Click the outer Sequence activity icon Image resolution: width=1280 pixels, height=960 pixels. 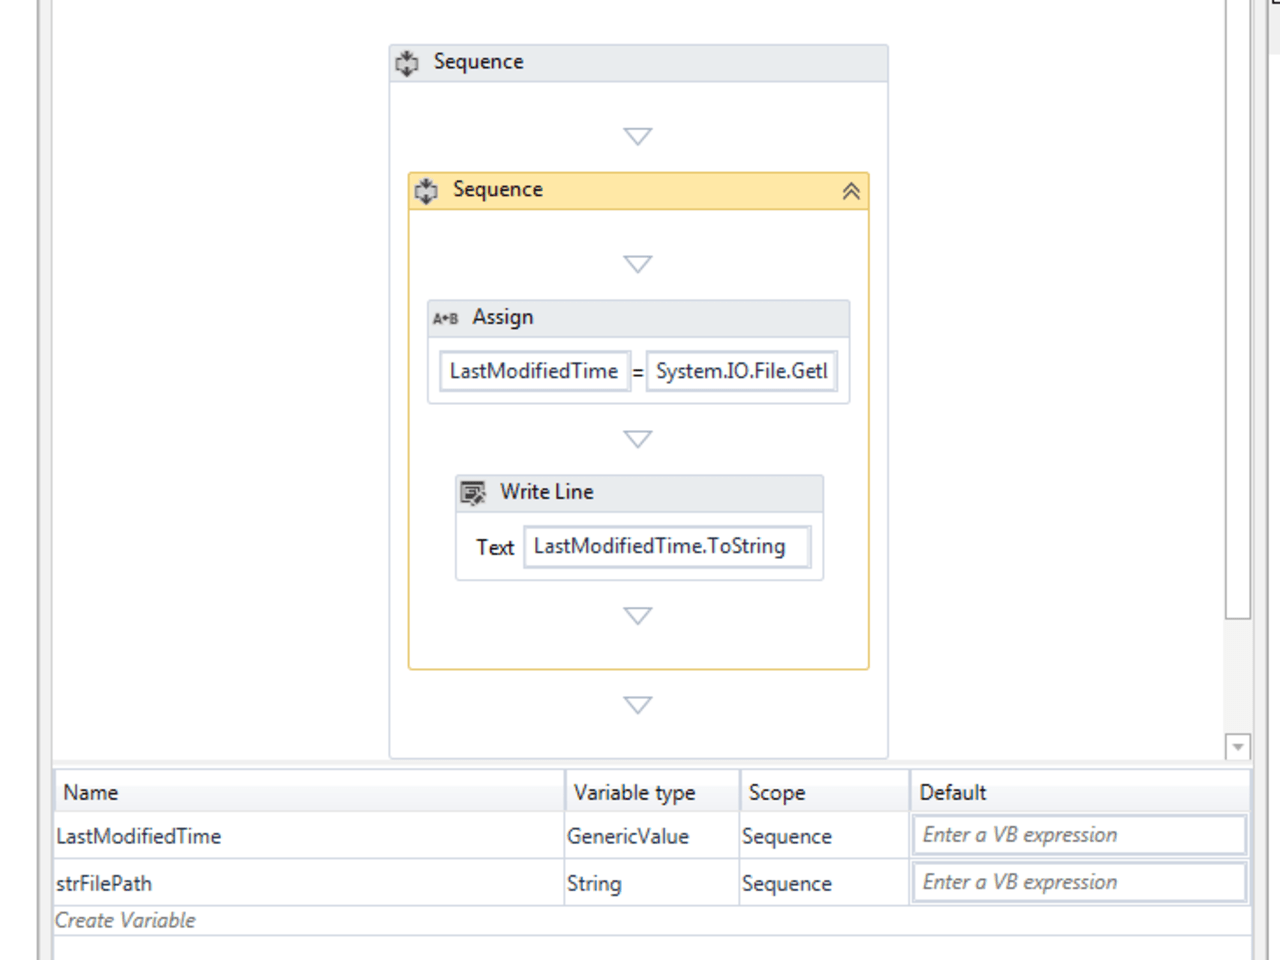pyautogui.click(x=407, y=63)
